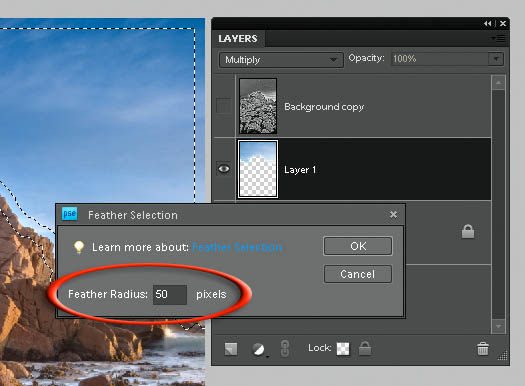Close the Feather Selection dialog

coord(393,215)
